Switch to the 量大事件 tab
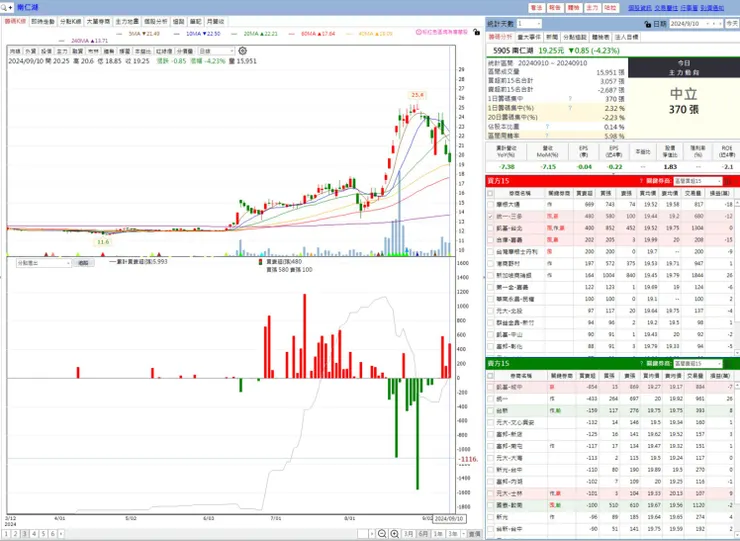The image size is (740, 541). pyautogui.click(x=529, y=37)
